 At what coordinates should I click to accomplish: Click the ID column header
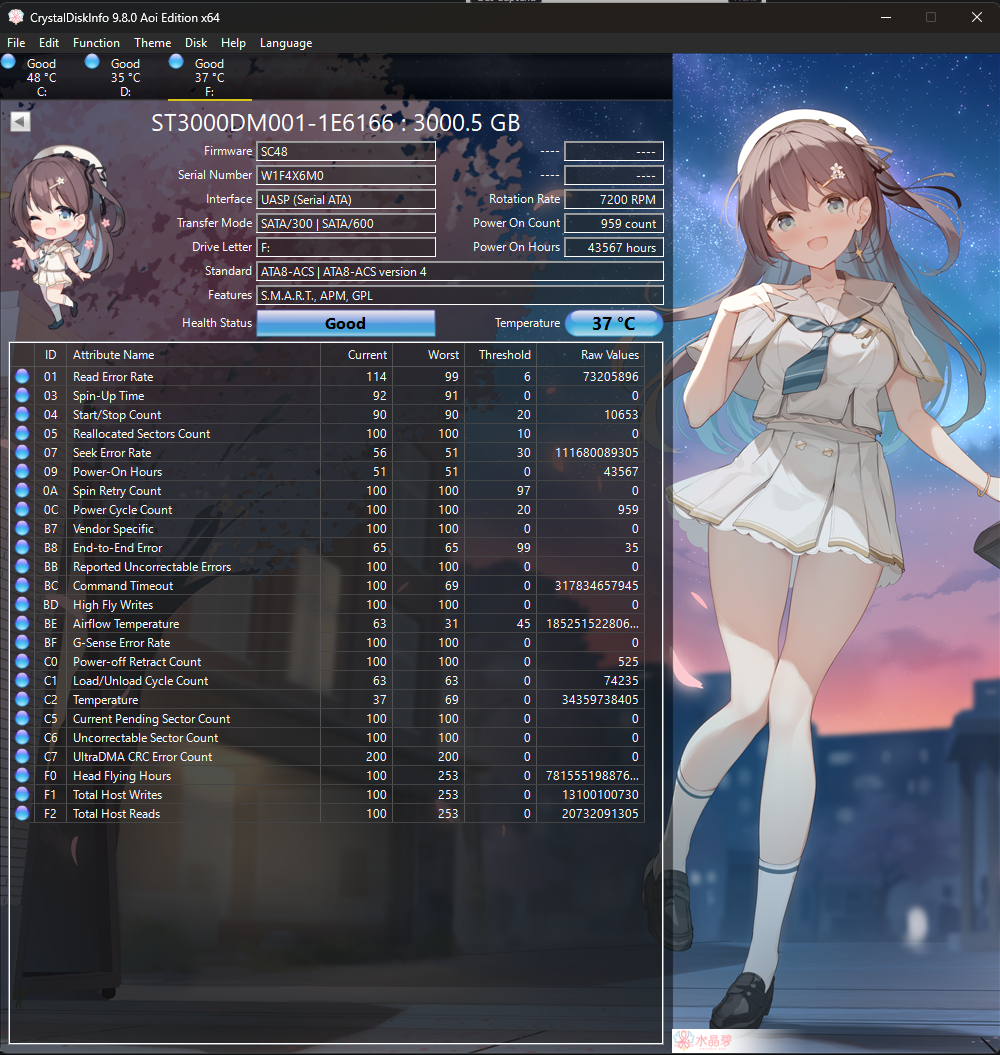pos(50,355)
